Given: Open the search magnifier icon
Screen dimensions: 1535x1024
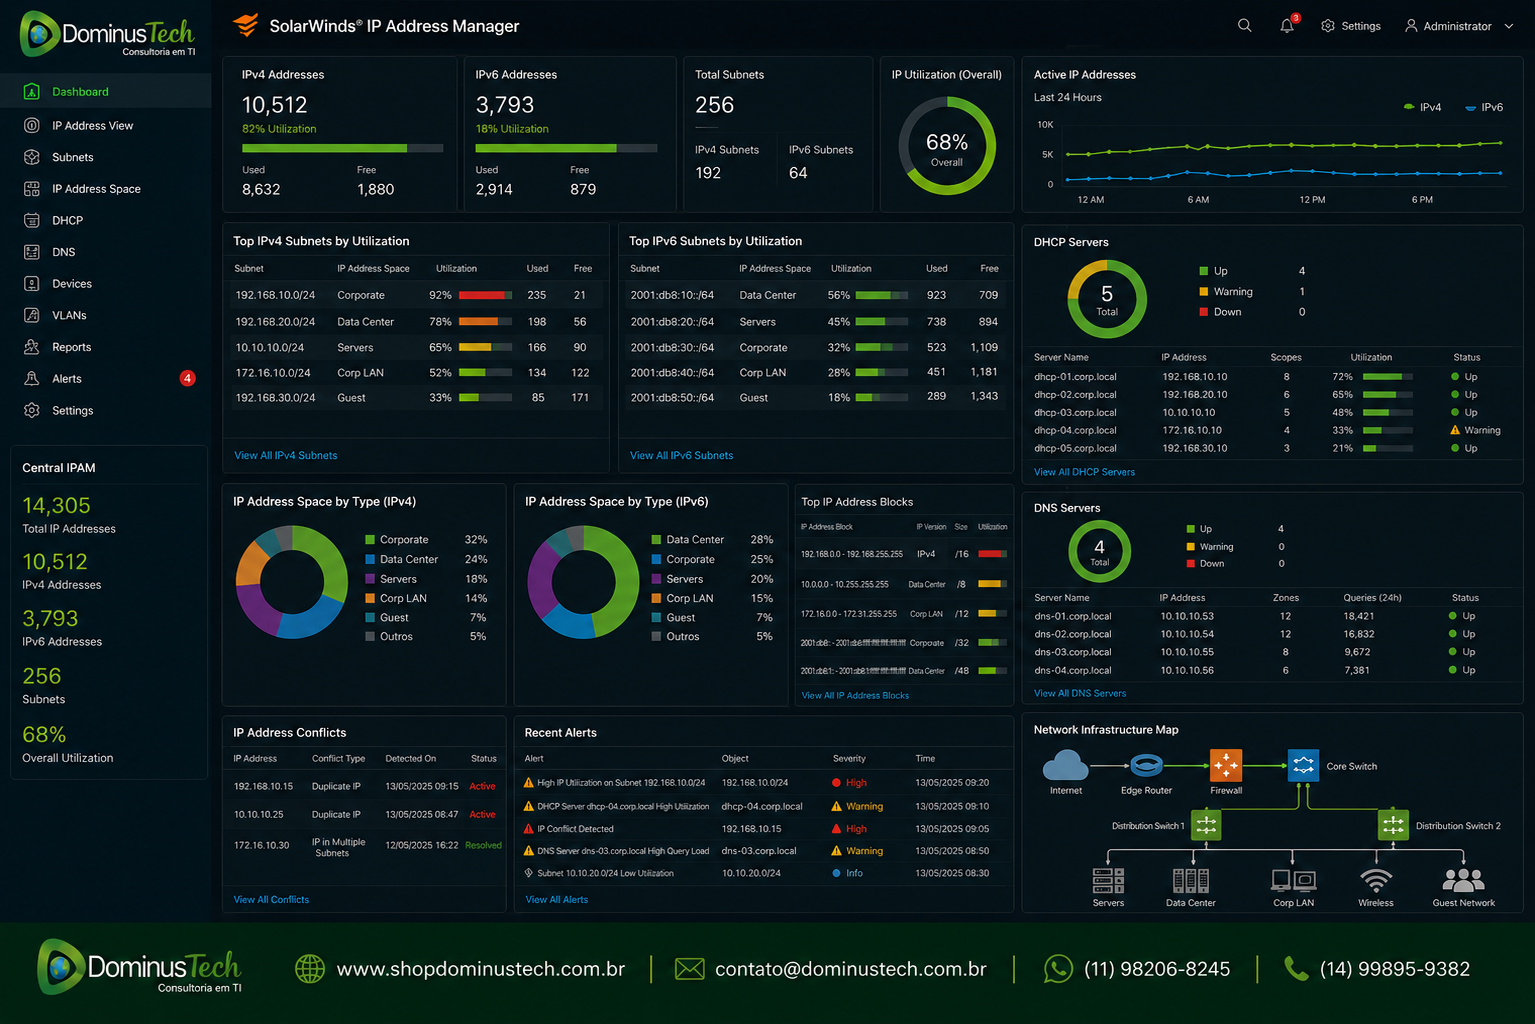Looking at the screenshot, I should tap(1244, 25).
